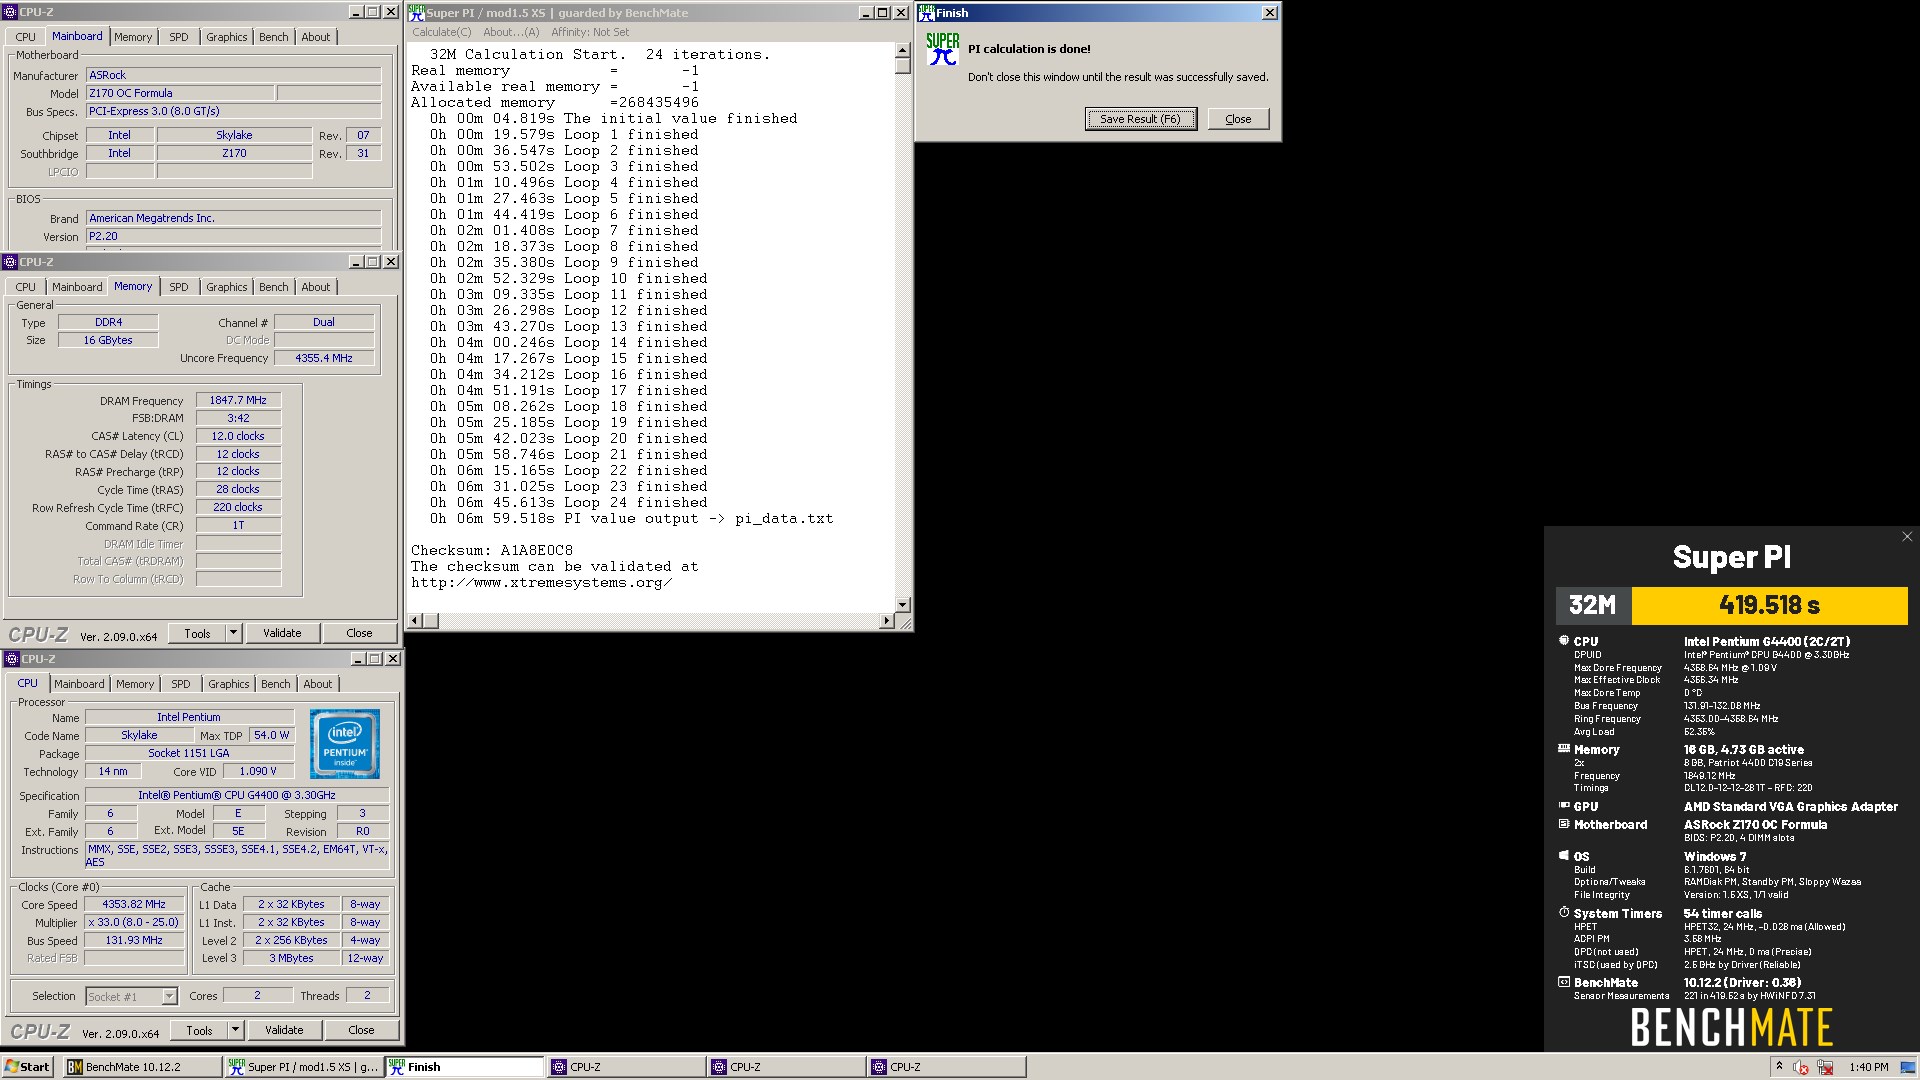Click the Multiplier x 33.0 field

click(134, 922)
